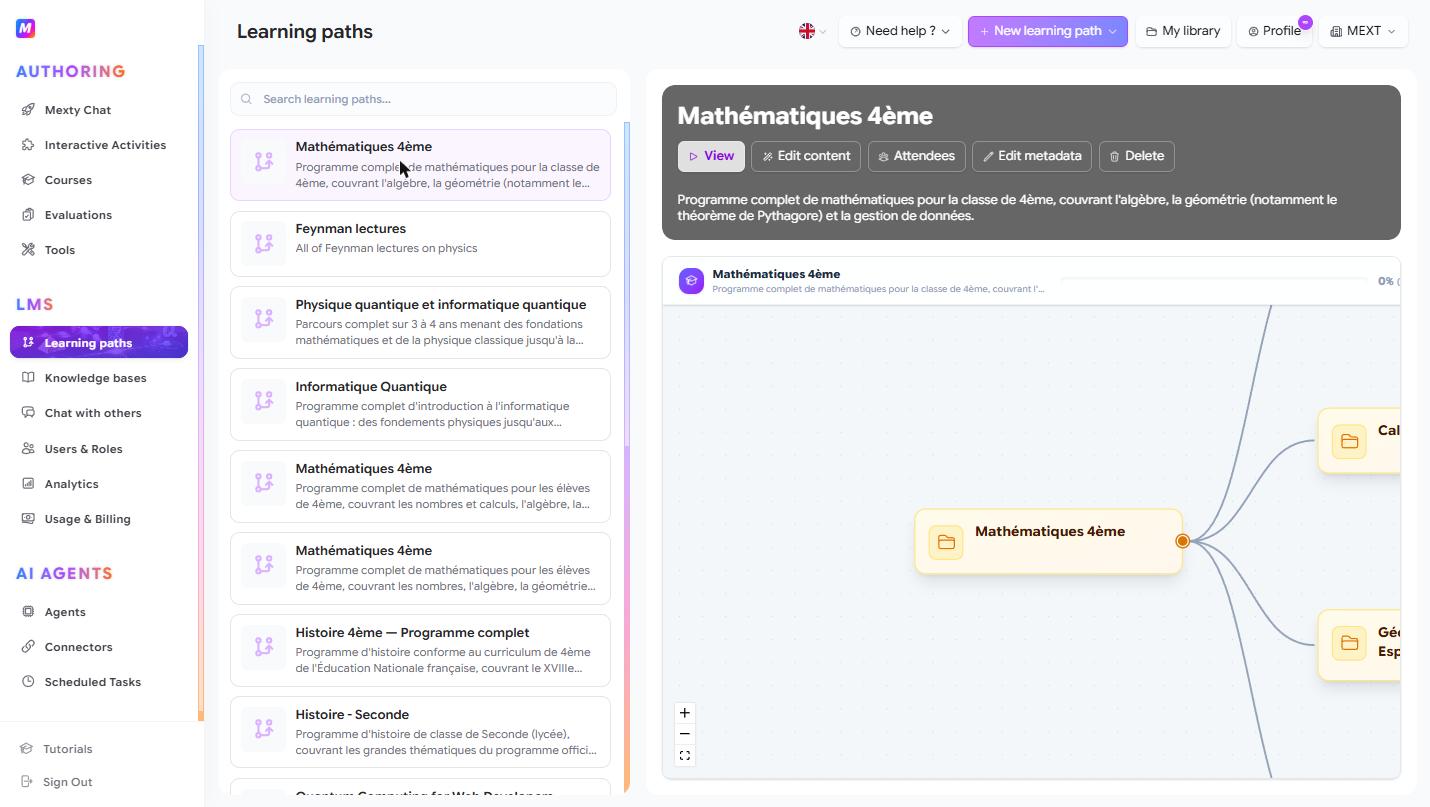This screenshot has height=807, width=1430.
Task: Click the search magnifier icon
Action: tap(246, 99)
